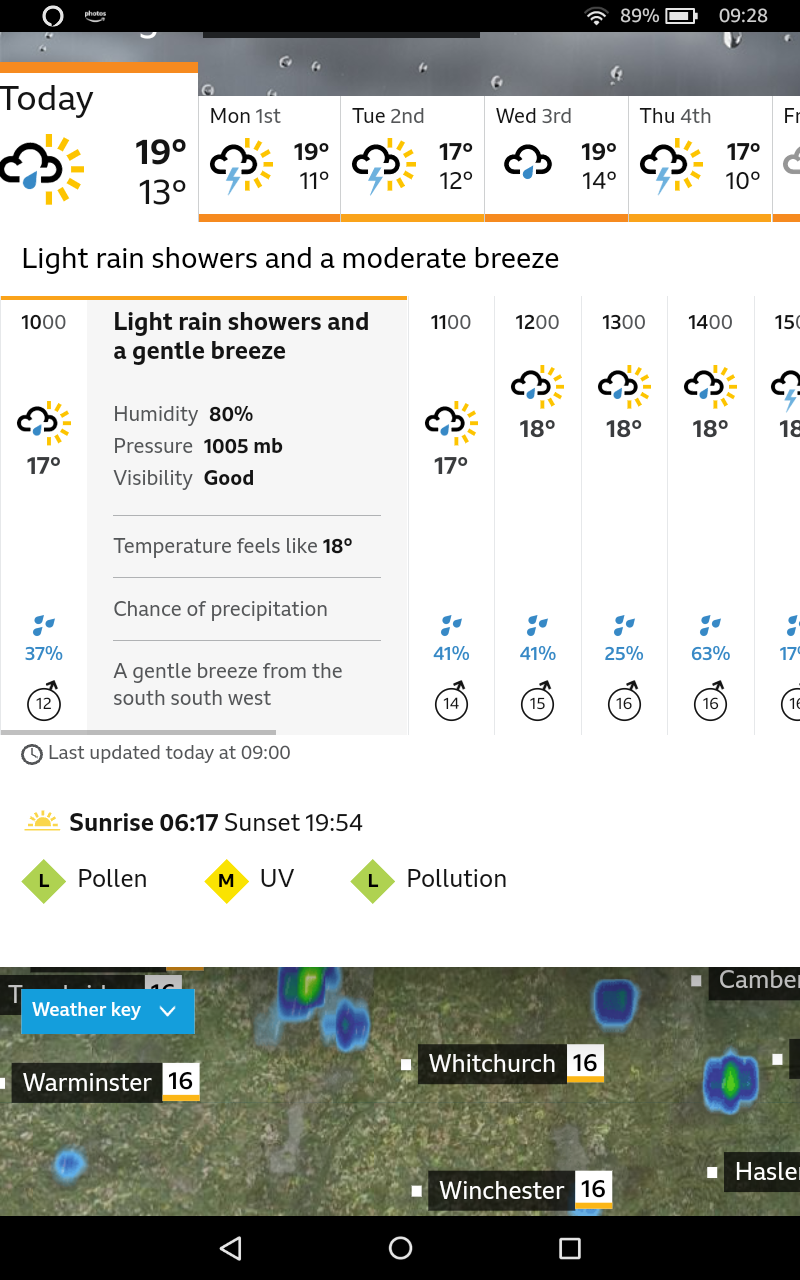The image size is (800, 1280).
Task: Expand the Weather key dropdown
Action: pyautogui.click(x=108, y=1010)
